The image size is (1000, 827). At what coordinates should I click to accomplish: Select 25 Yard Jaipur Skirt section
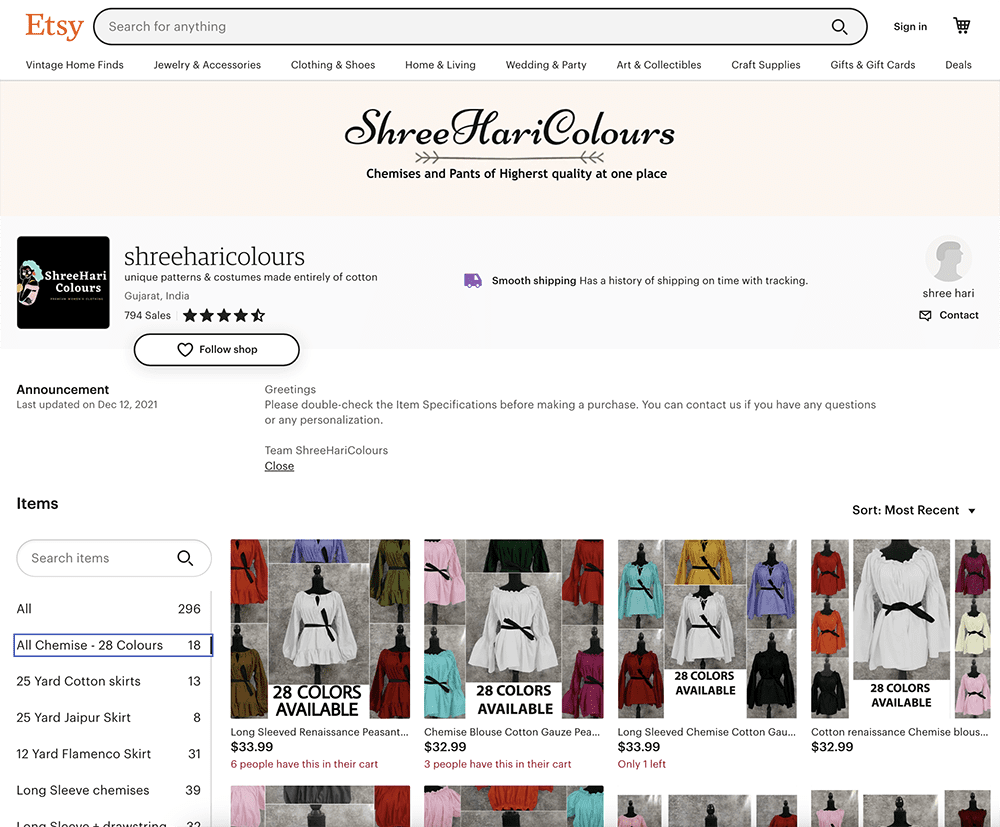(x=108, y=717)
